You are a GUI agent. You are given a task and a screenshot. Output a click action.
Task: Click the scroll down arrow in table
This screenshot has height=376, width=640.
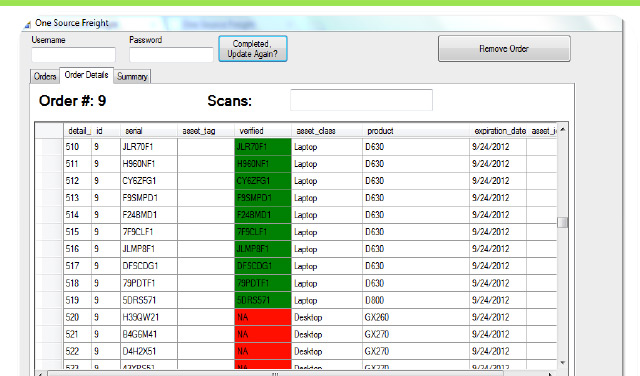point(563,363)
